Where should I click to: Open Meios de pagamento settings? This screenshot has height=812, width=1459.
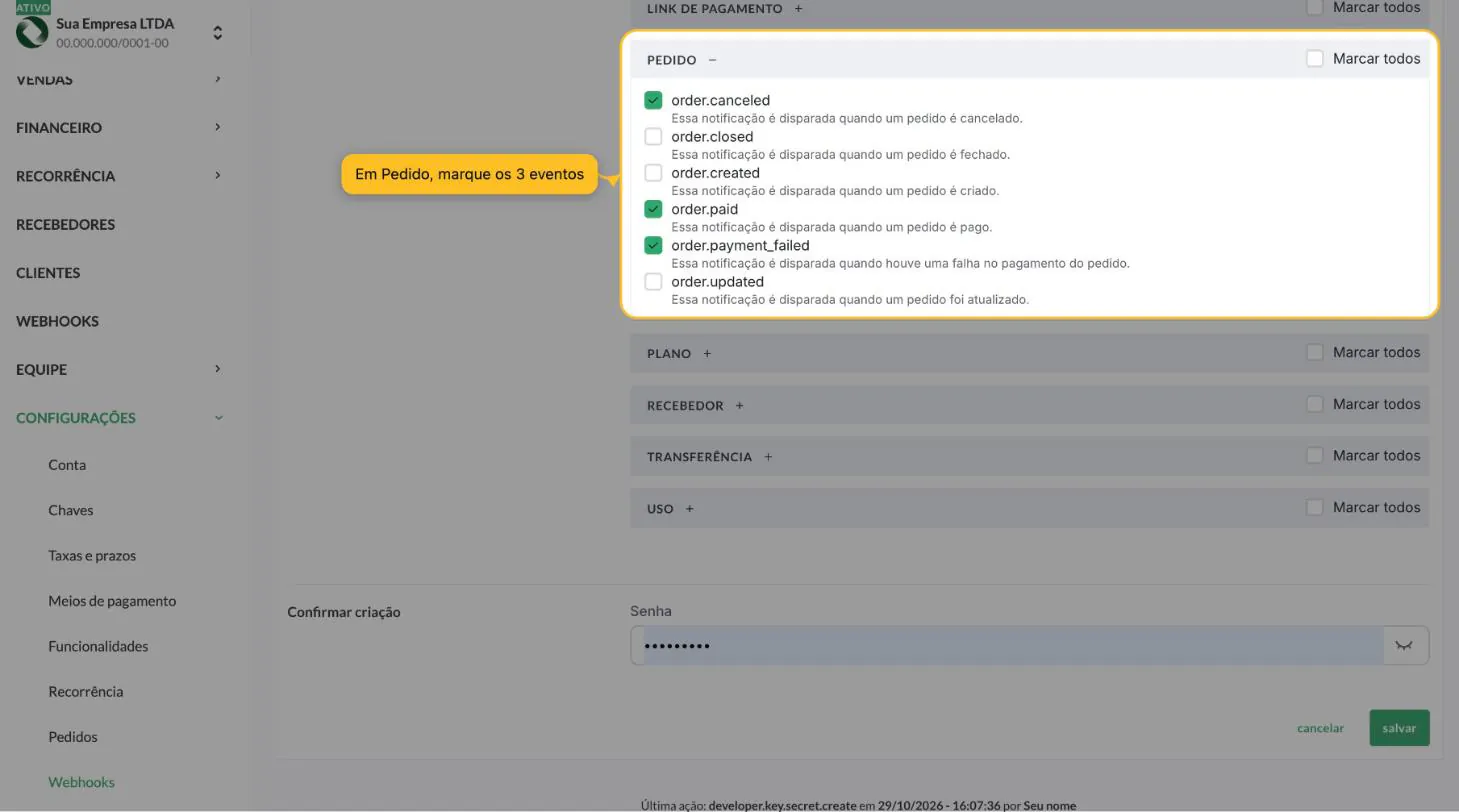click(x=112, y=601)
